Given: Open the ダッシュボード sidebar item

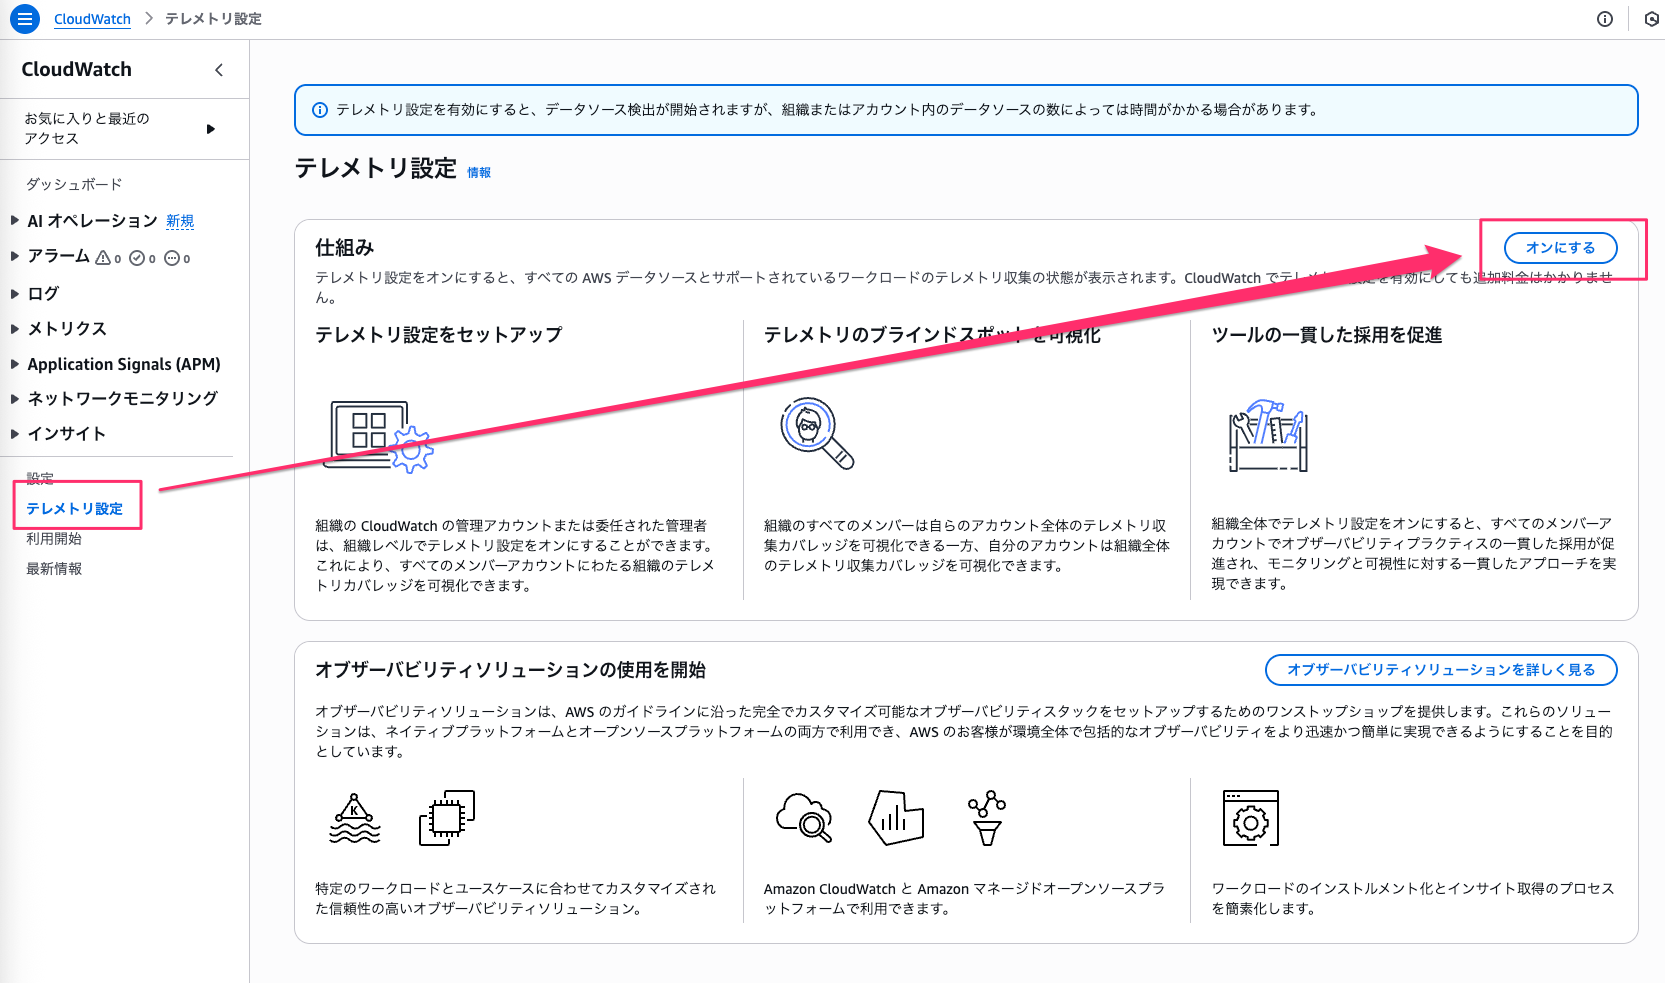Looking at the screenshot, I should click(x=74, y=184).
